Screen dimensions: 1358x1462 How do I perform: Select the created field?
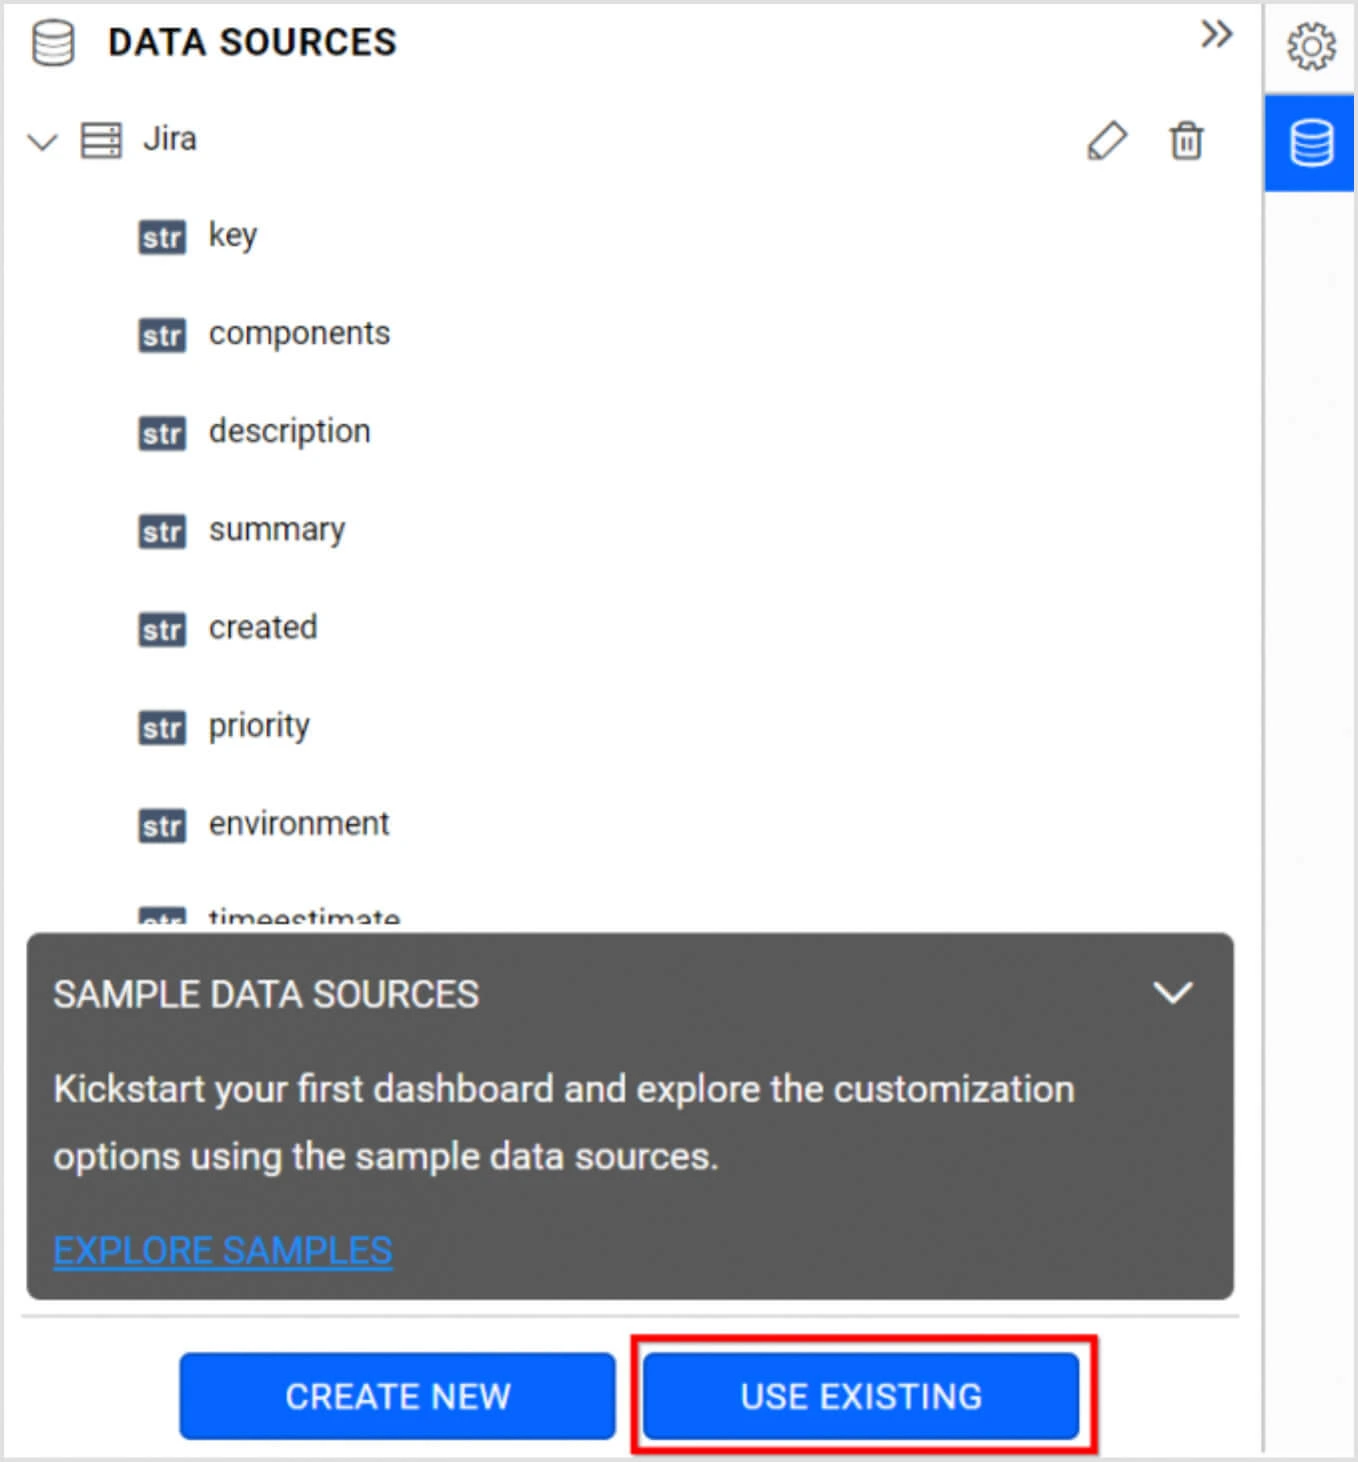click(262, 627)
